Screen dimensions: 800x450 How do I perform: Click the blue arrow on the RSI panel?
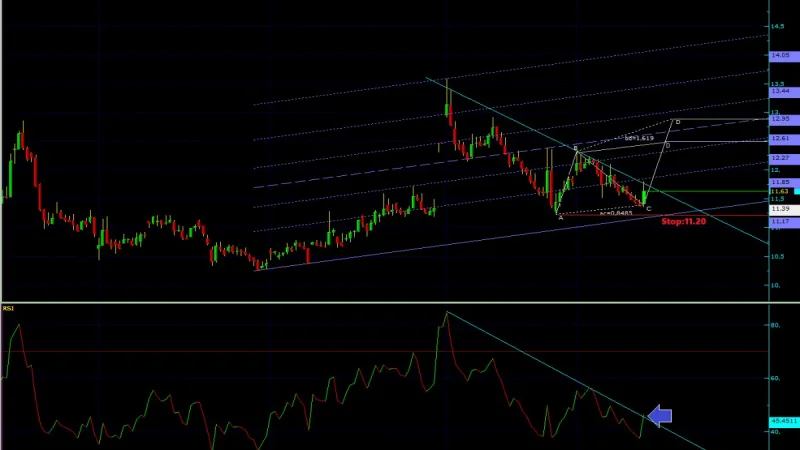tap(660, 416)
